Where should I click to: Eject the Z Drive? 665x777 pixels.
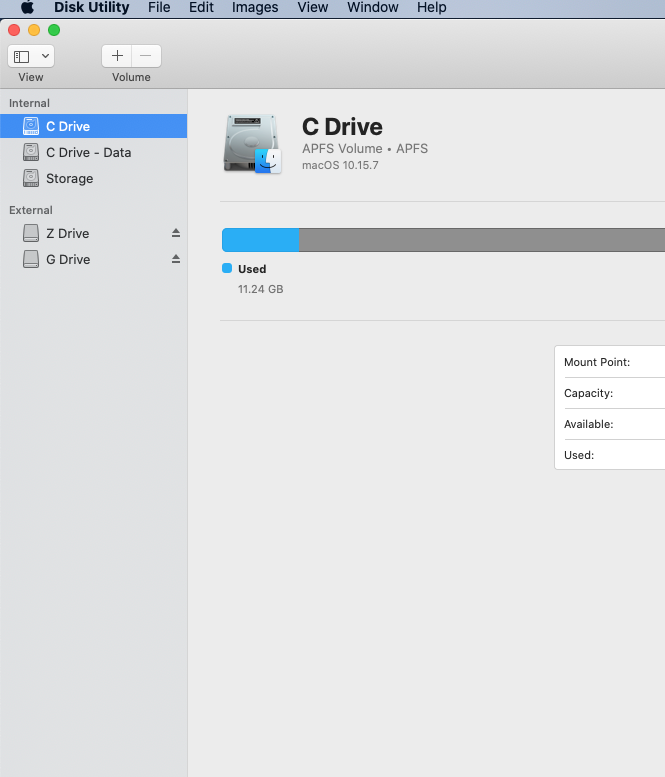coord(176,233)
